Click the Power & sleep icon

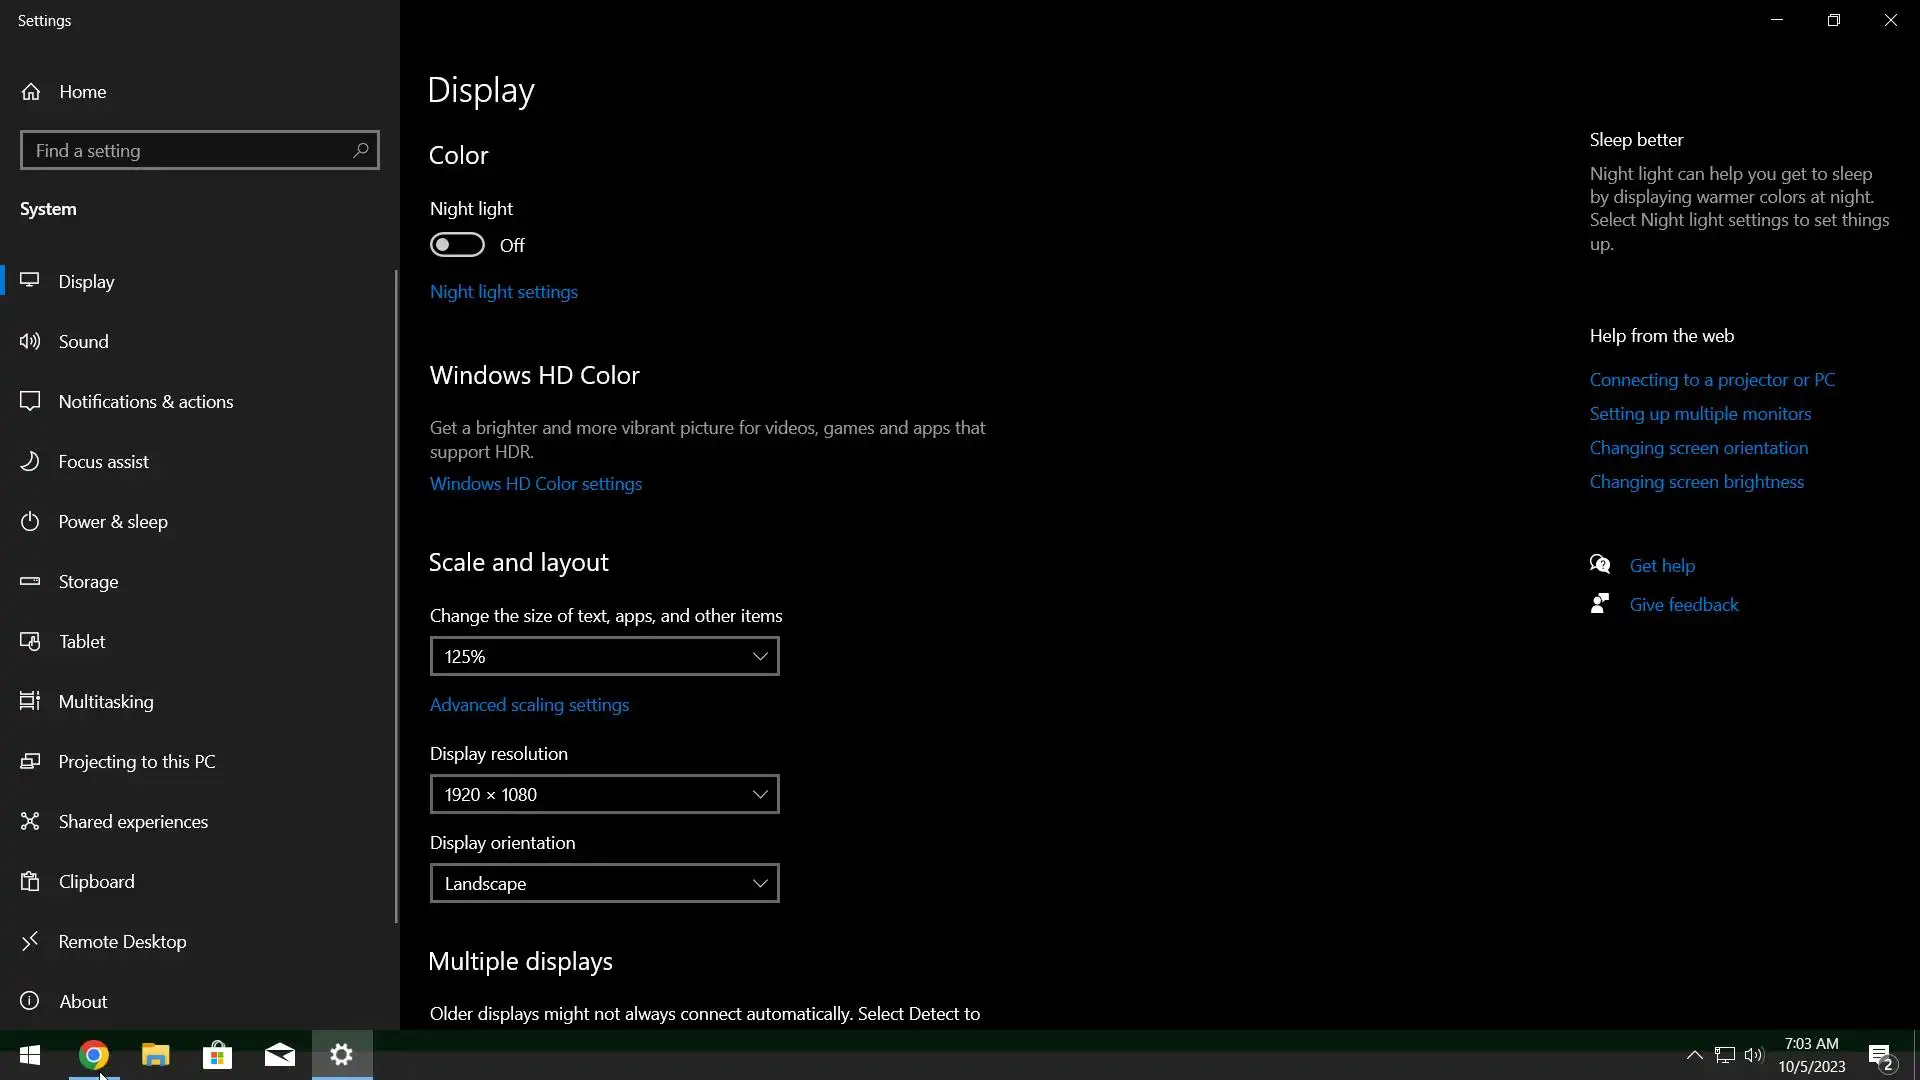pos(30,522)
